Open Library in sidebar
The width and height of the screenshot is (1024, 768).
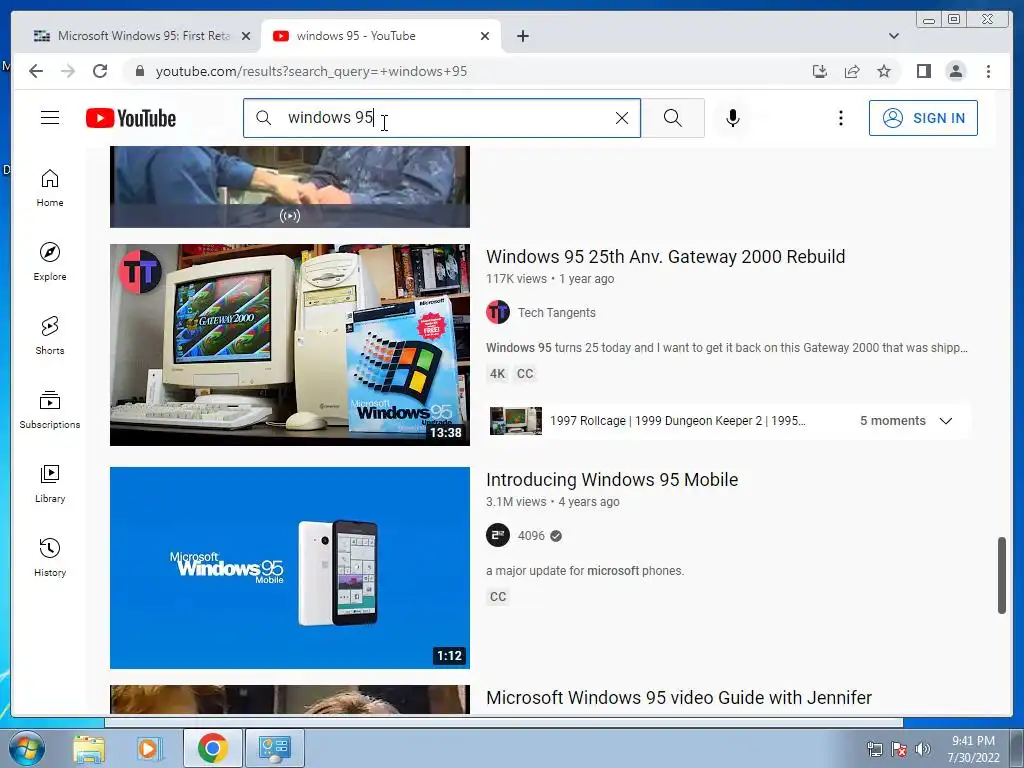(x=50, y=483)
